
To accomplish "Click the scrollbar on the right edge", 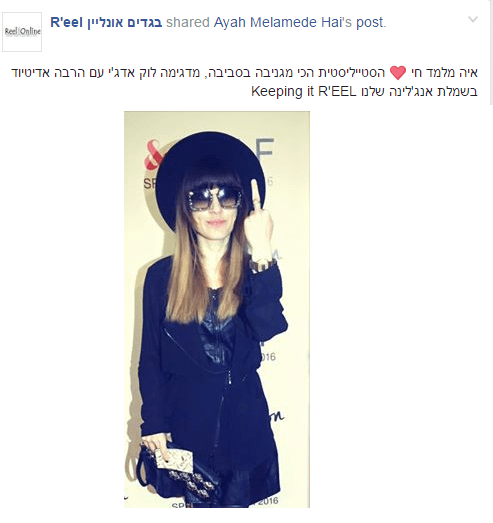I will tap(491, 53).
